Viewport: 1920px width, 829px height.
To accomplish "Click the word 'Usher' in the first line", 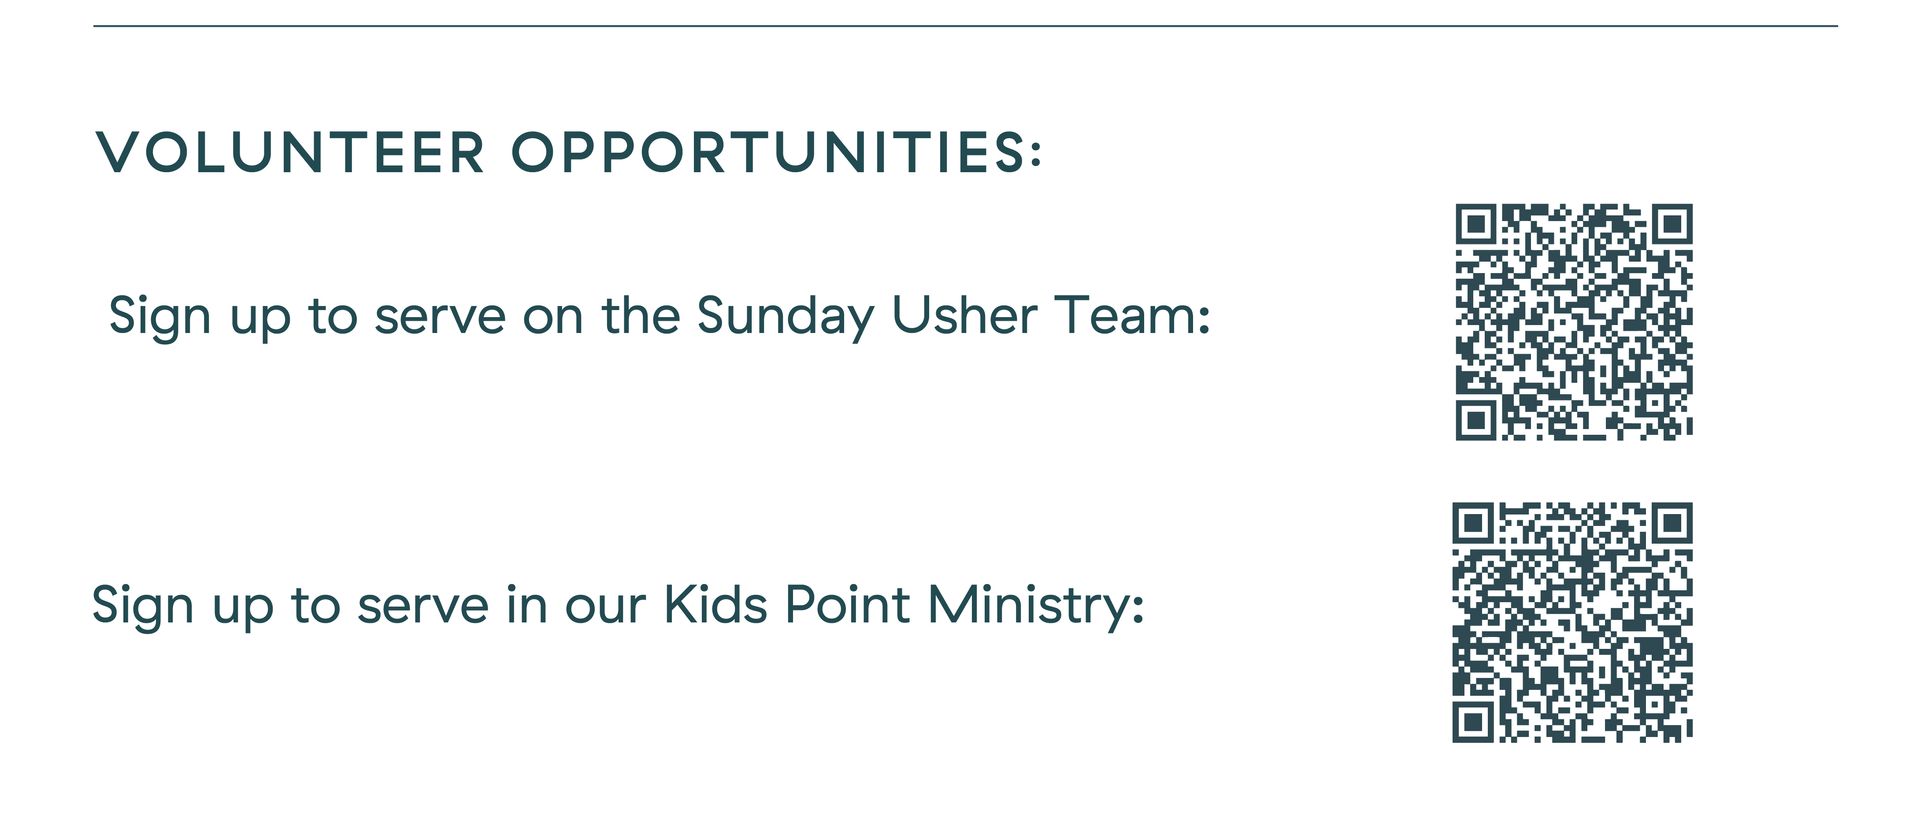I will [x=964, y=315].
